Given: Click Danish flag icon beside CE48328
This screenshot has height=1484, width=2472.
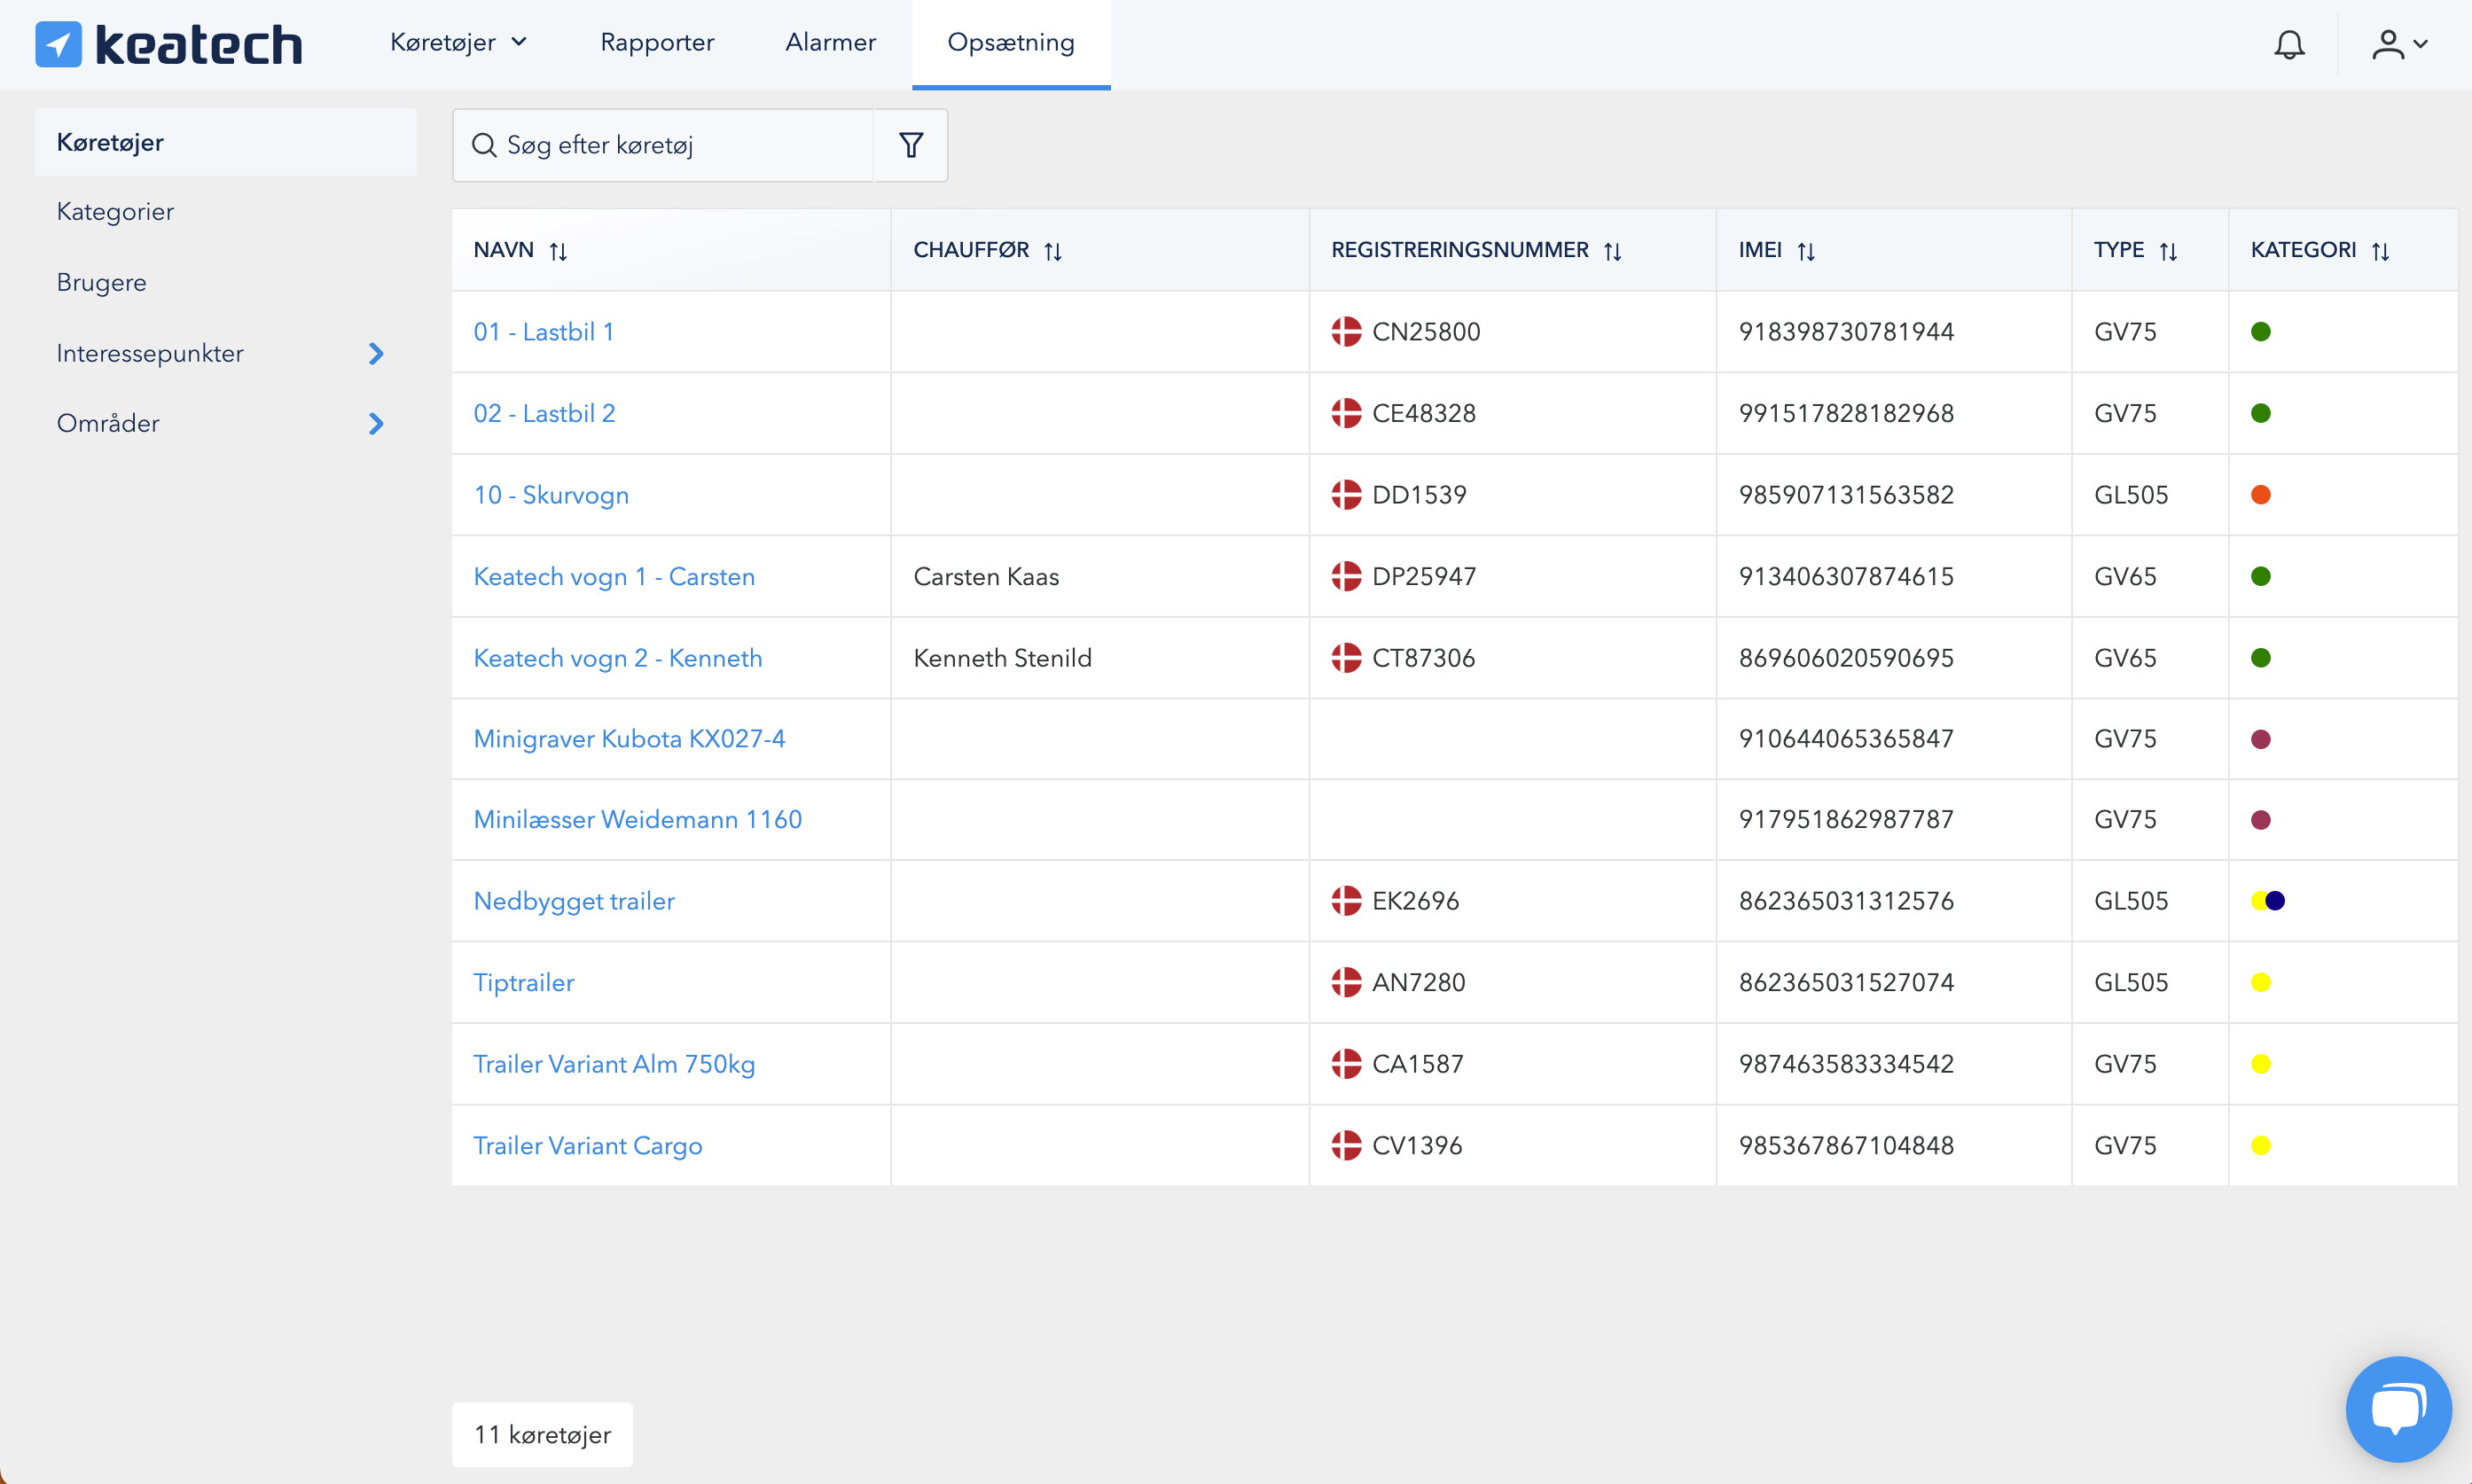Looking at the screenshot, I should click(1346, 413).
